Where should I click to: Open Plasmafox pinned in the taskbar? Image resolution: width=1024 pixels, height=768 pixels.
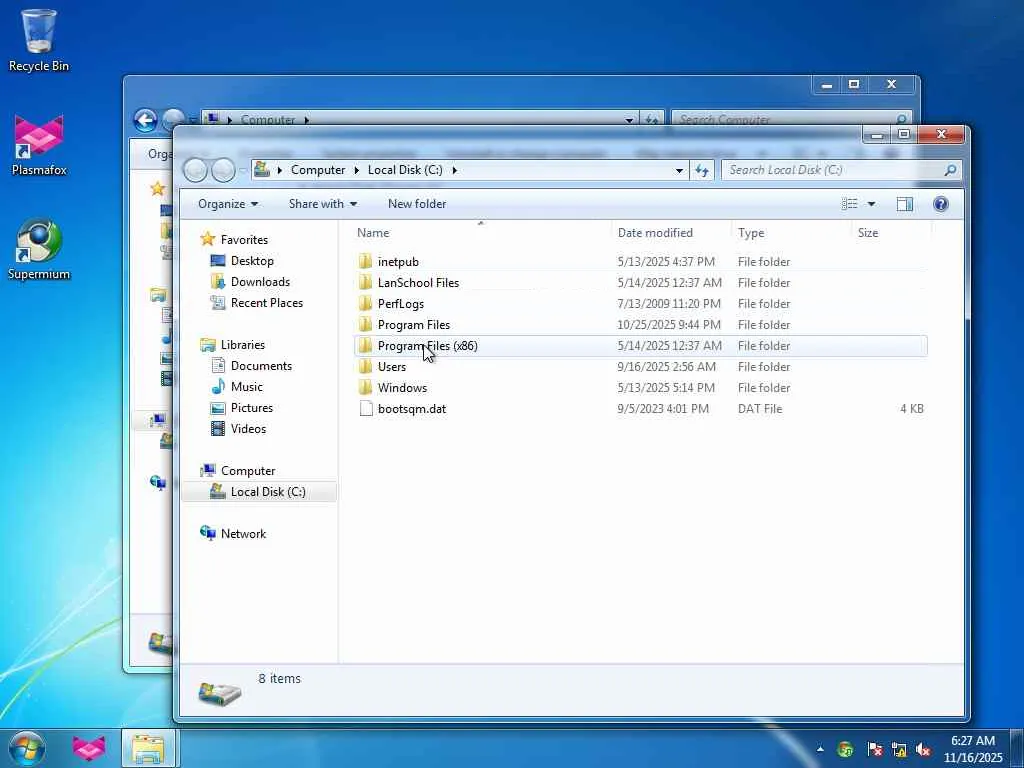89,748
